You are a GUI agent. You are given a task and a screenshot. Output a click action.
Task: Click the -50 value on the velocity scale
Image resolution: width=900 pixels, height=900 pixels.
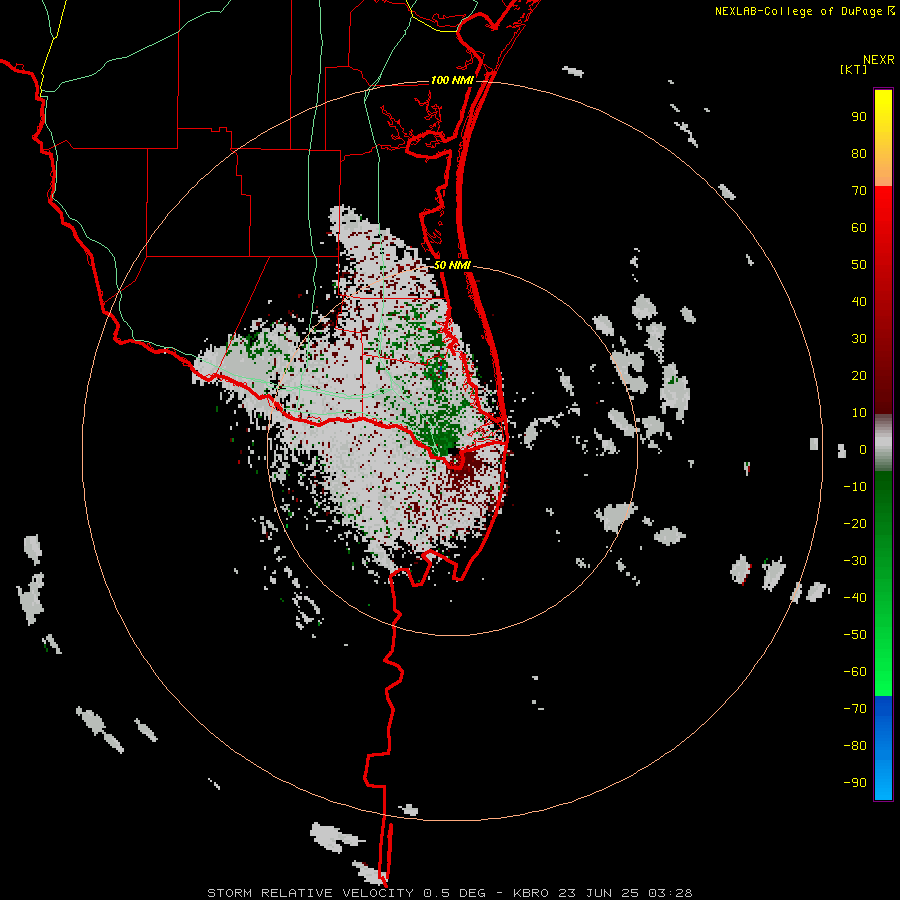(855, 635)
